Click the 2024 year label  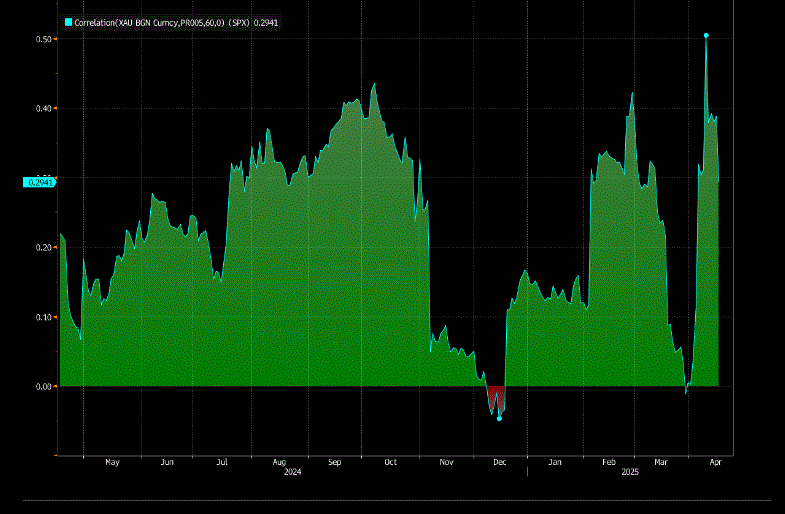pyautogui.click(x=292, y=472)
